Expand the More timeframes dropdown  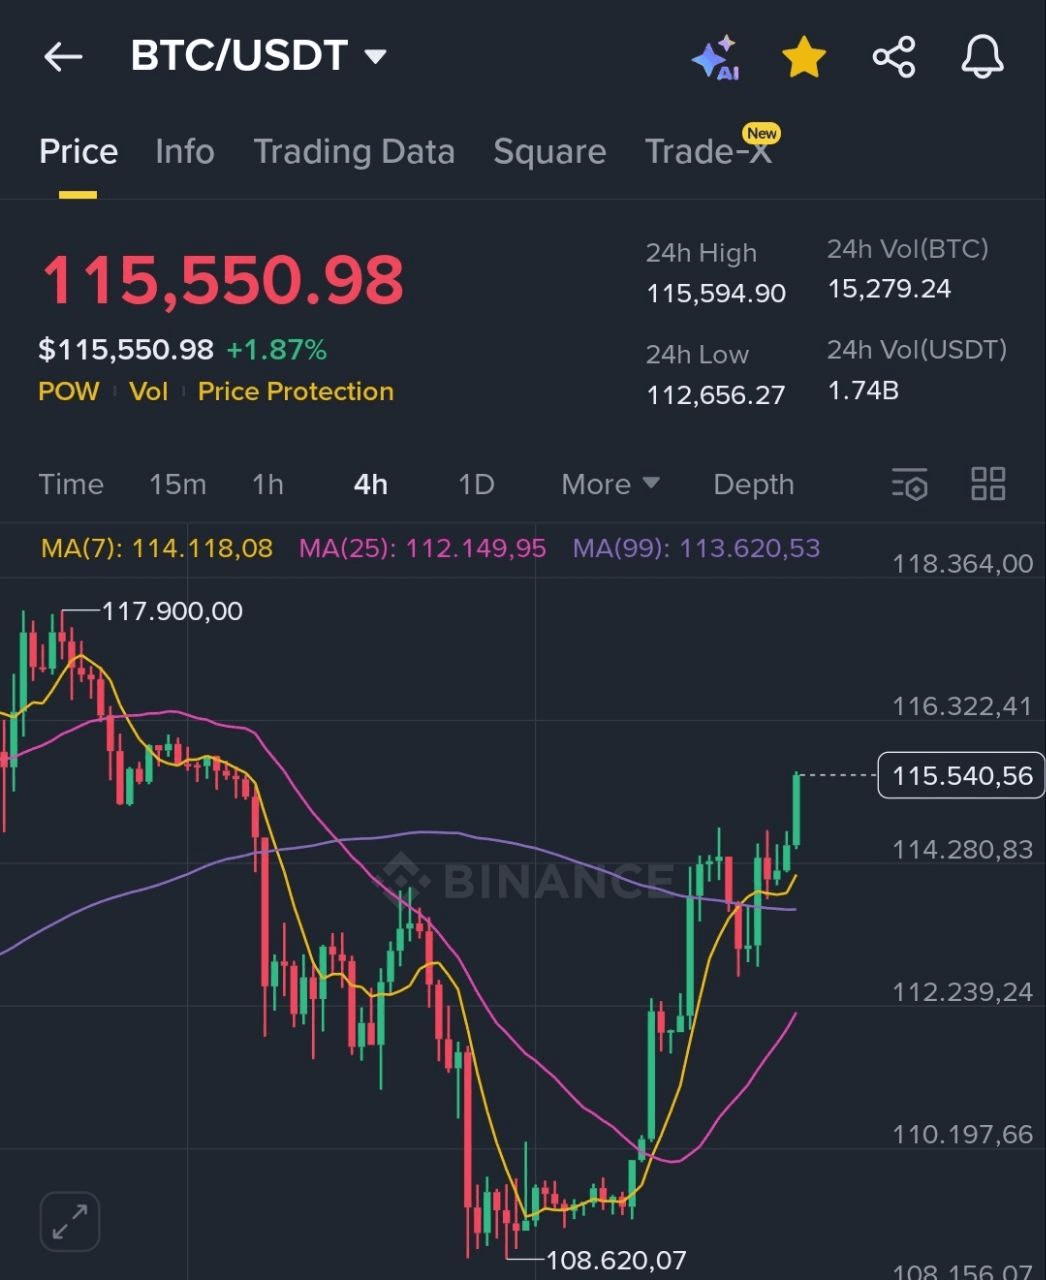tap(610, 484)
